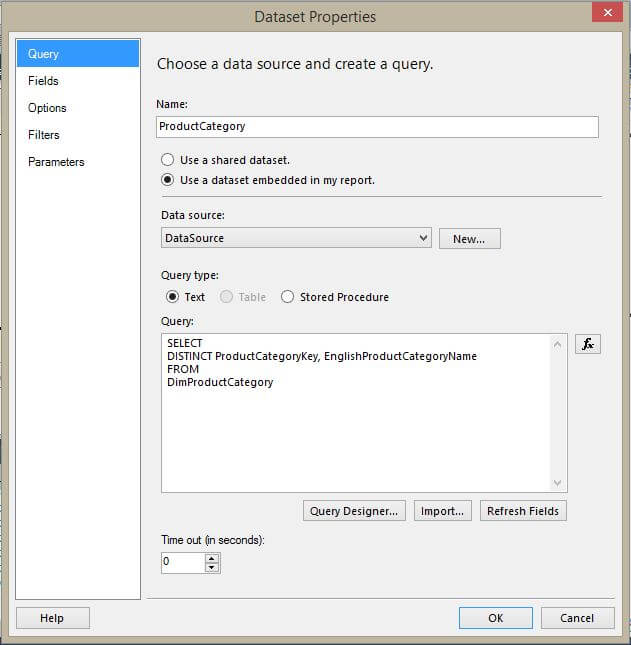Click the Time out value field
Viewport: 631px width, 645px height.
click(x=183, y=563)
